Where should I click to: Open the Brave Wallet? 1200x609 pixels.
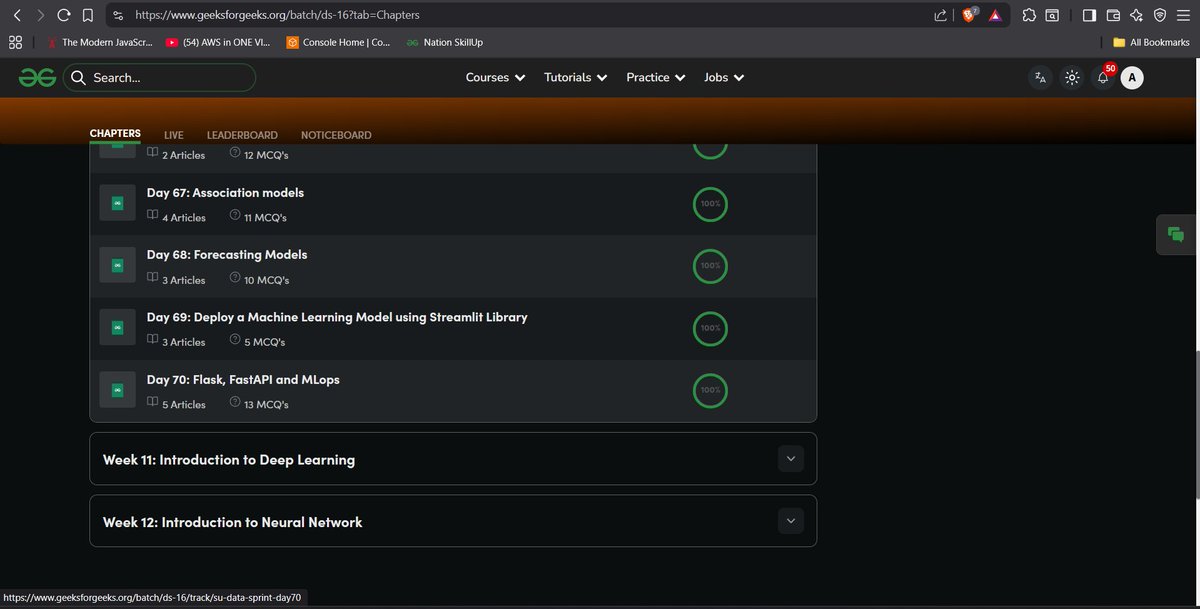pyautogui.click(x=1113, y=16)
